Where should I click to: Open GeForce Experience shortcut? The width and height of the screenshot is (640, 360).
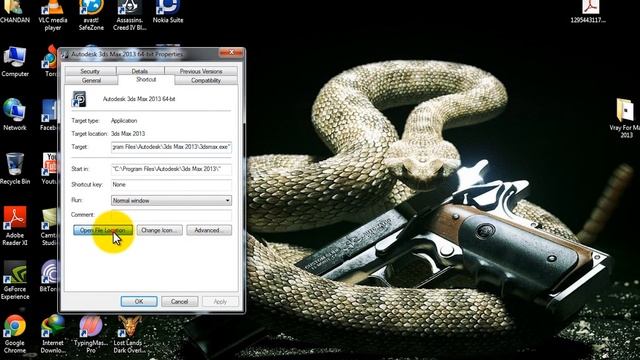pos(15,280)
